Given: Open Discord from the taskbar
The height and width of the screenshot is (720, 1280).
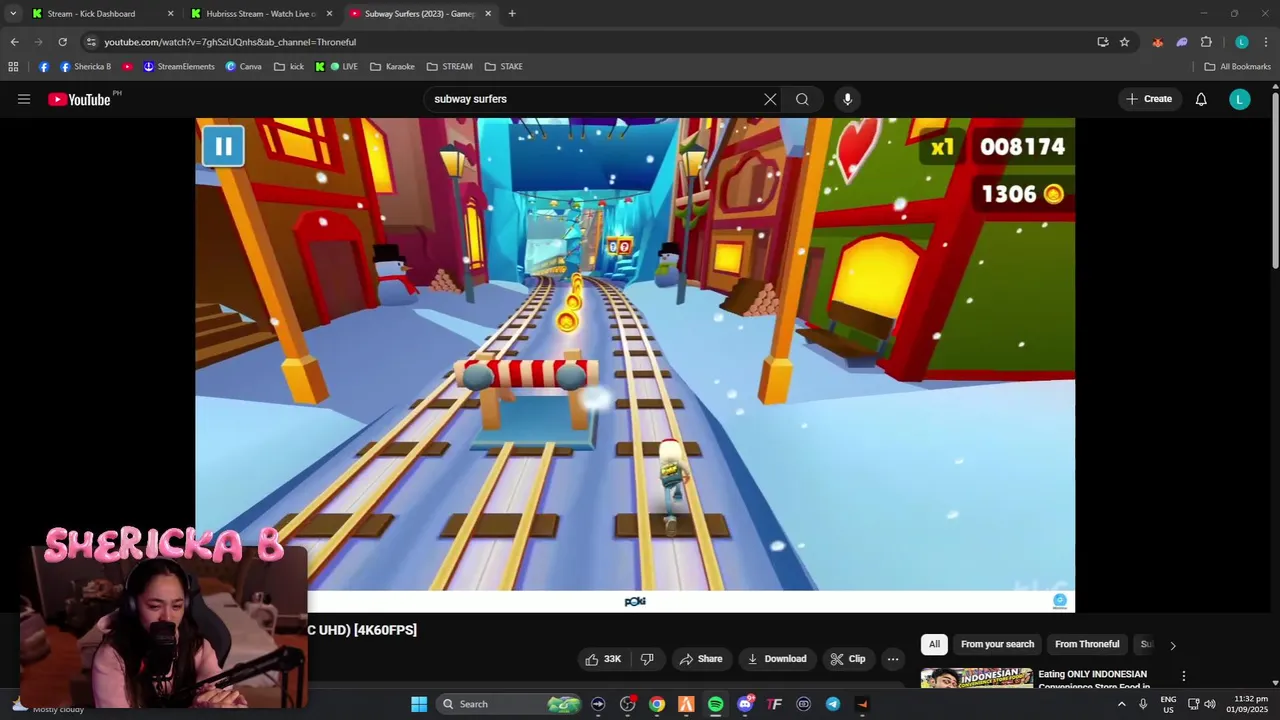Looking at the screenshot, I should click(x=745, y=704).
